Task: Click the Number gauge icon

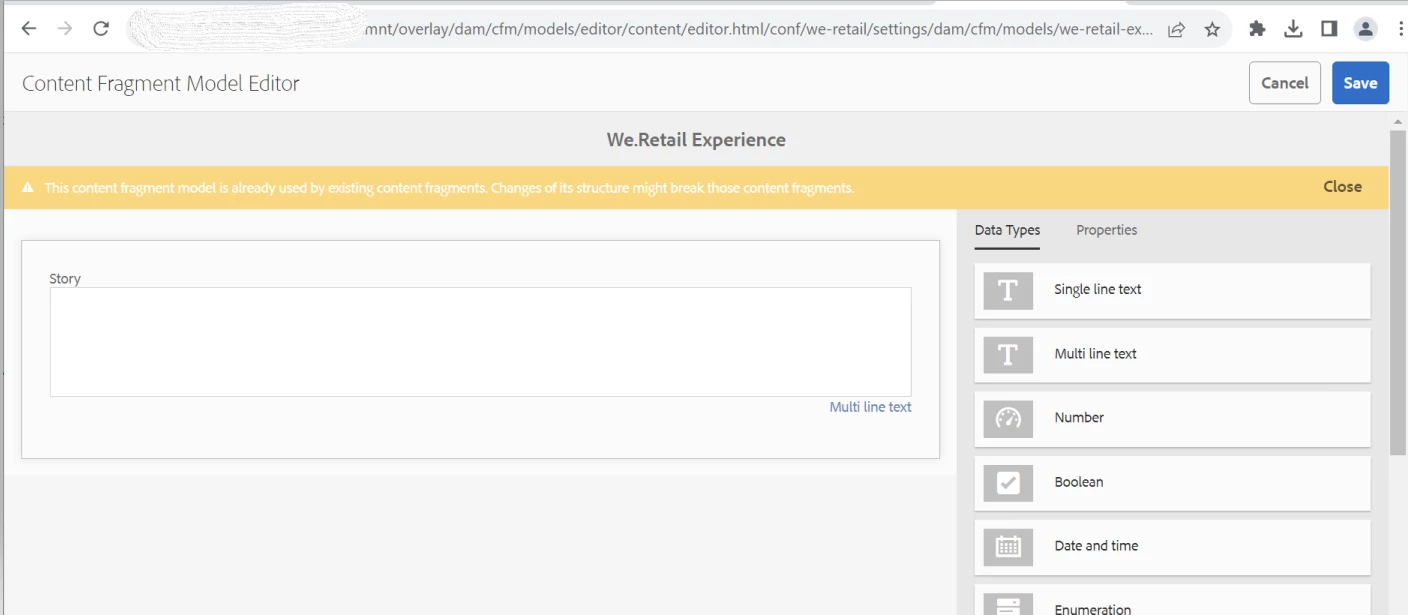Action: pos(1008,418)
